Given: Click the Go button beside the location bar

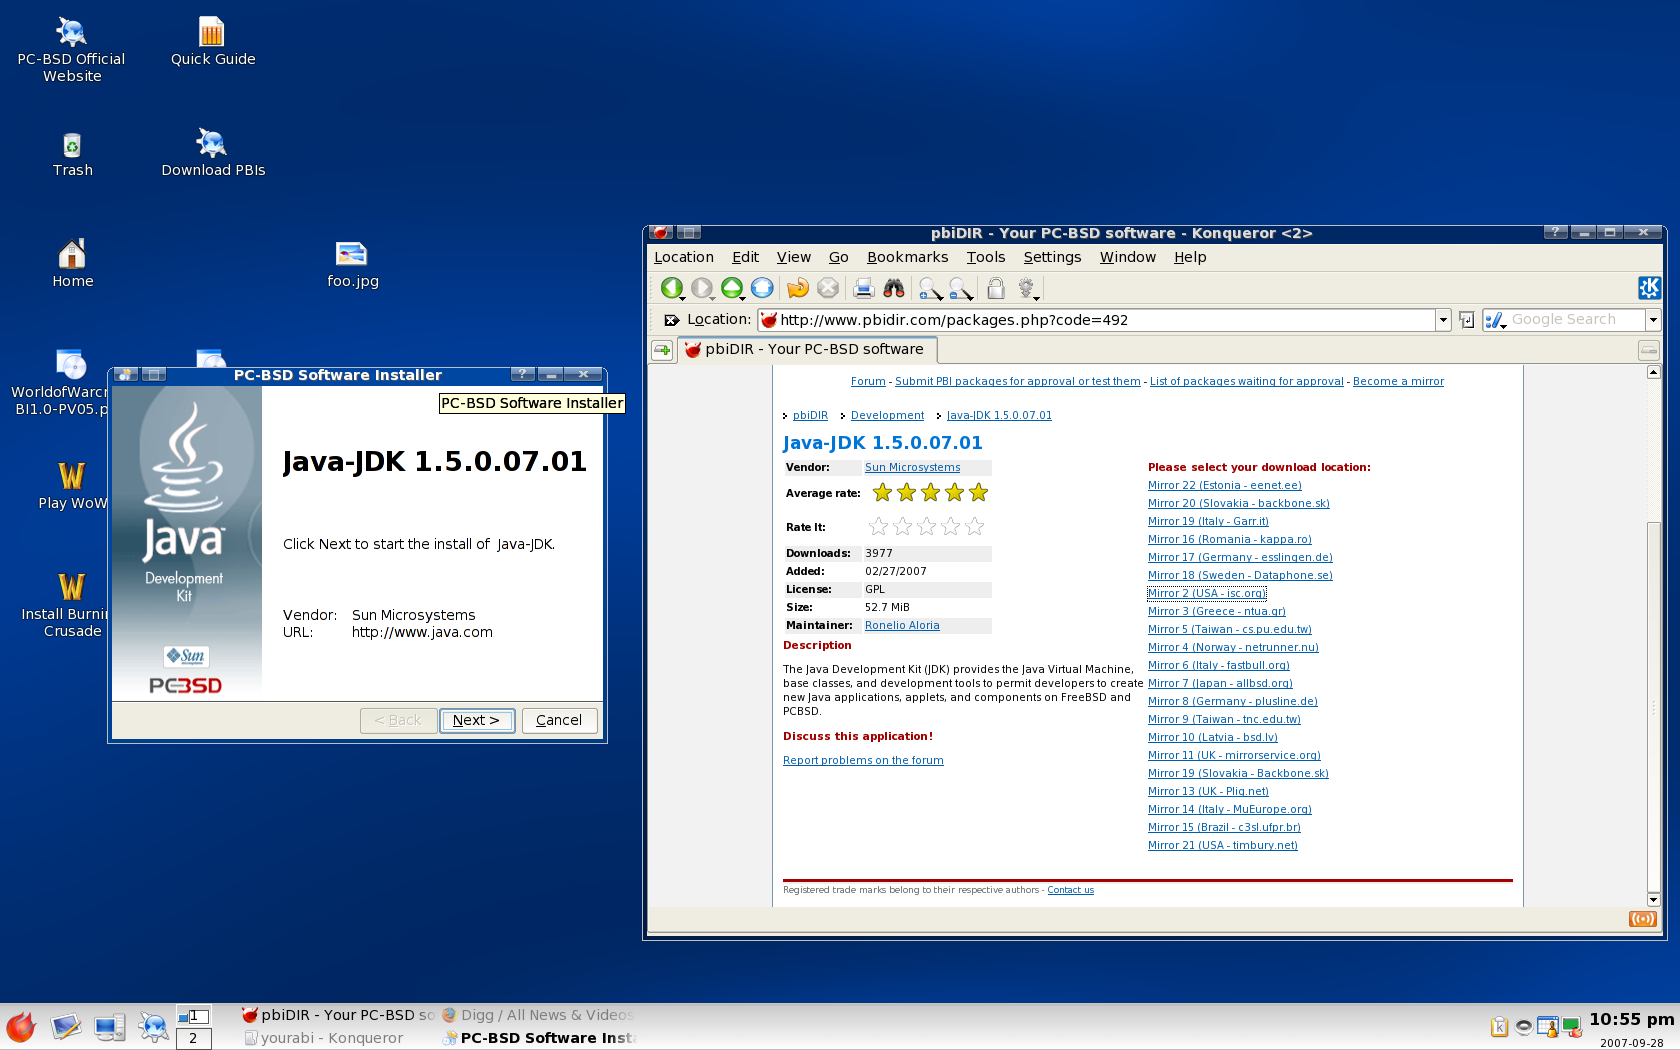Looking at the screenshot, I should [x=1467, y=320].
